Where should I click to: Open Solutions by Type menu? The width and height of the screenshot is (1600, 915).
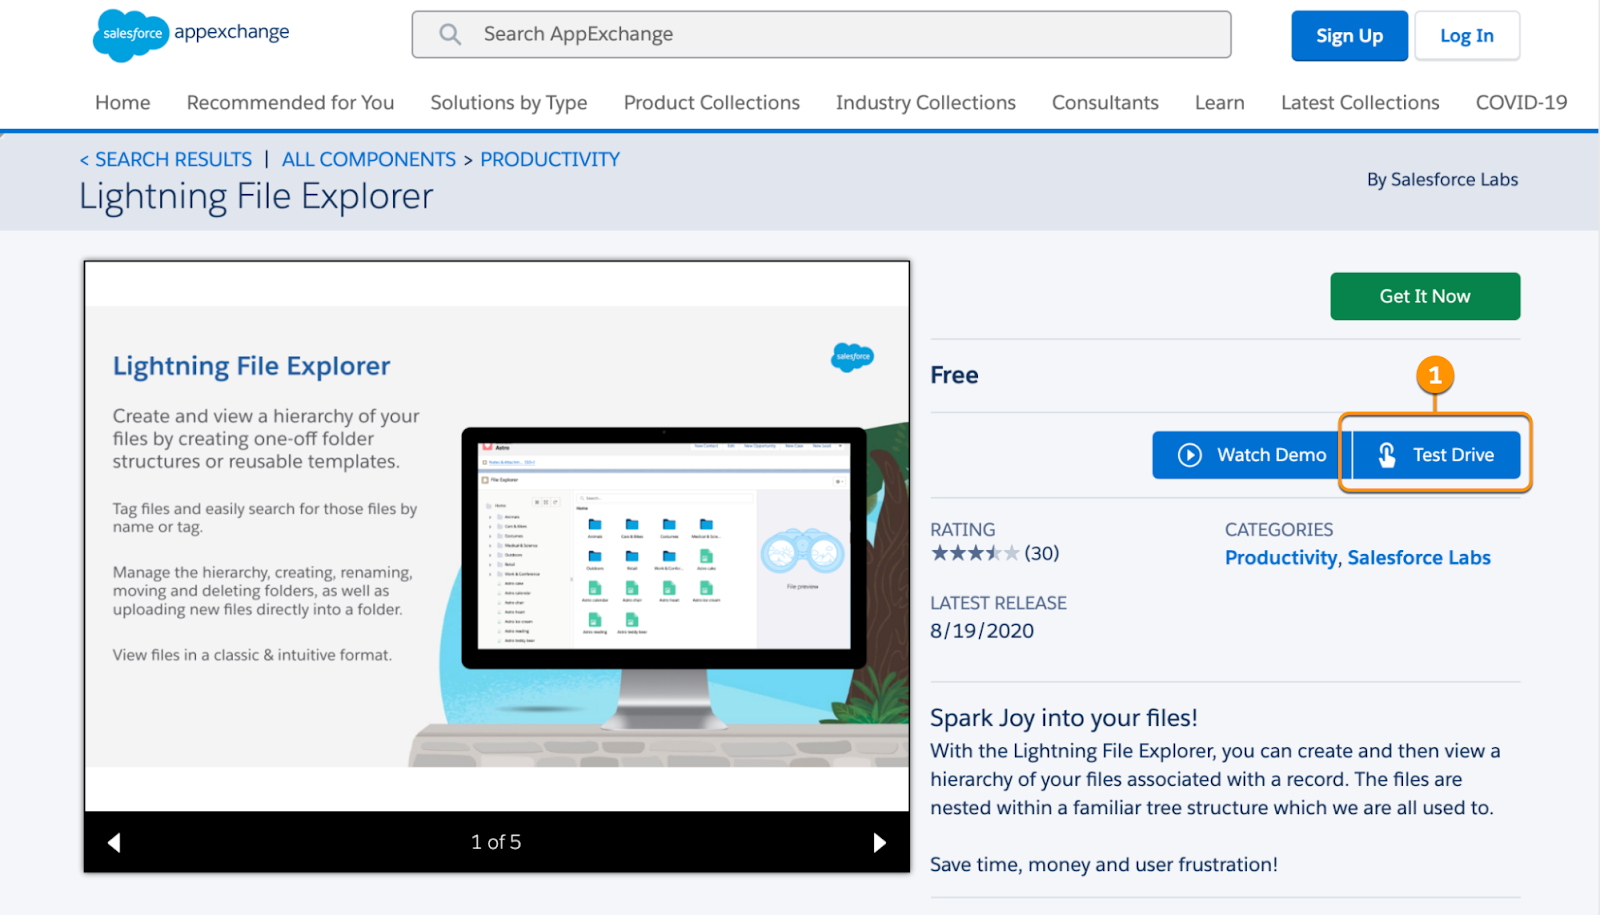click(x=509, y=103)
